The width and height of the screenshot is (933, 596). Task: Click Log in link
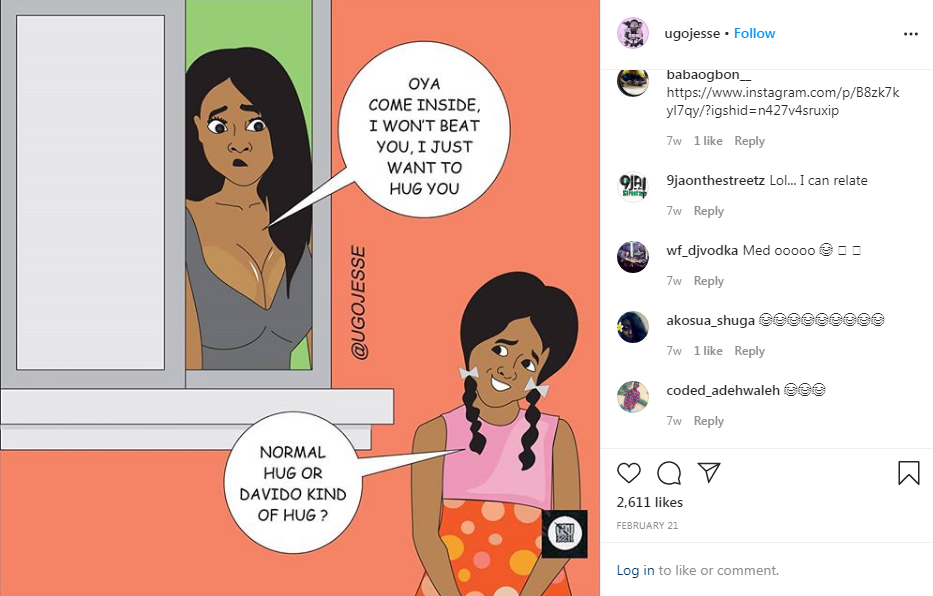(x=635, y=570)
